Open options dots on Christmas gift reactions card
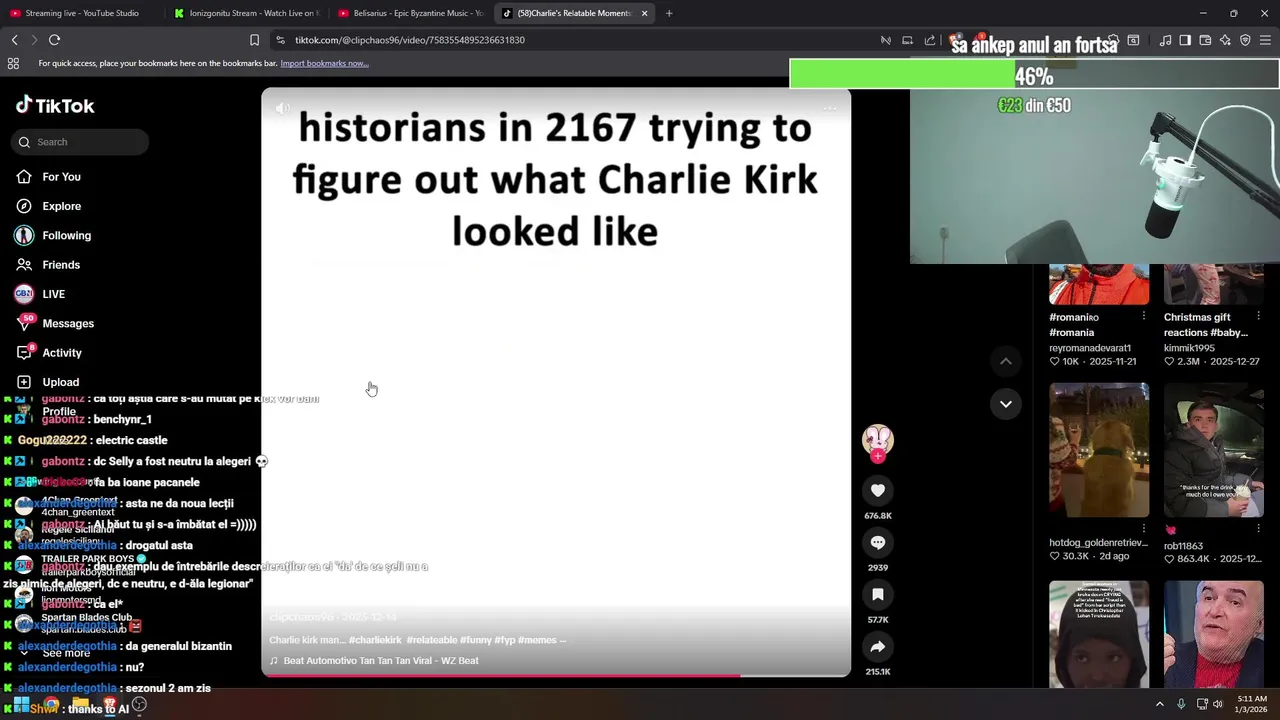Image resolution: width=1280 pixels, height=720 pixels. (x=1258, y=316)
